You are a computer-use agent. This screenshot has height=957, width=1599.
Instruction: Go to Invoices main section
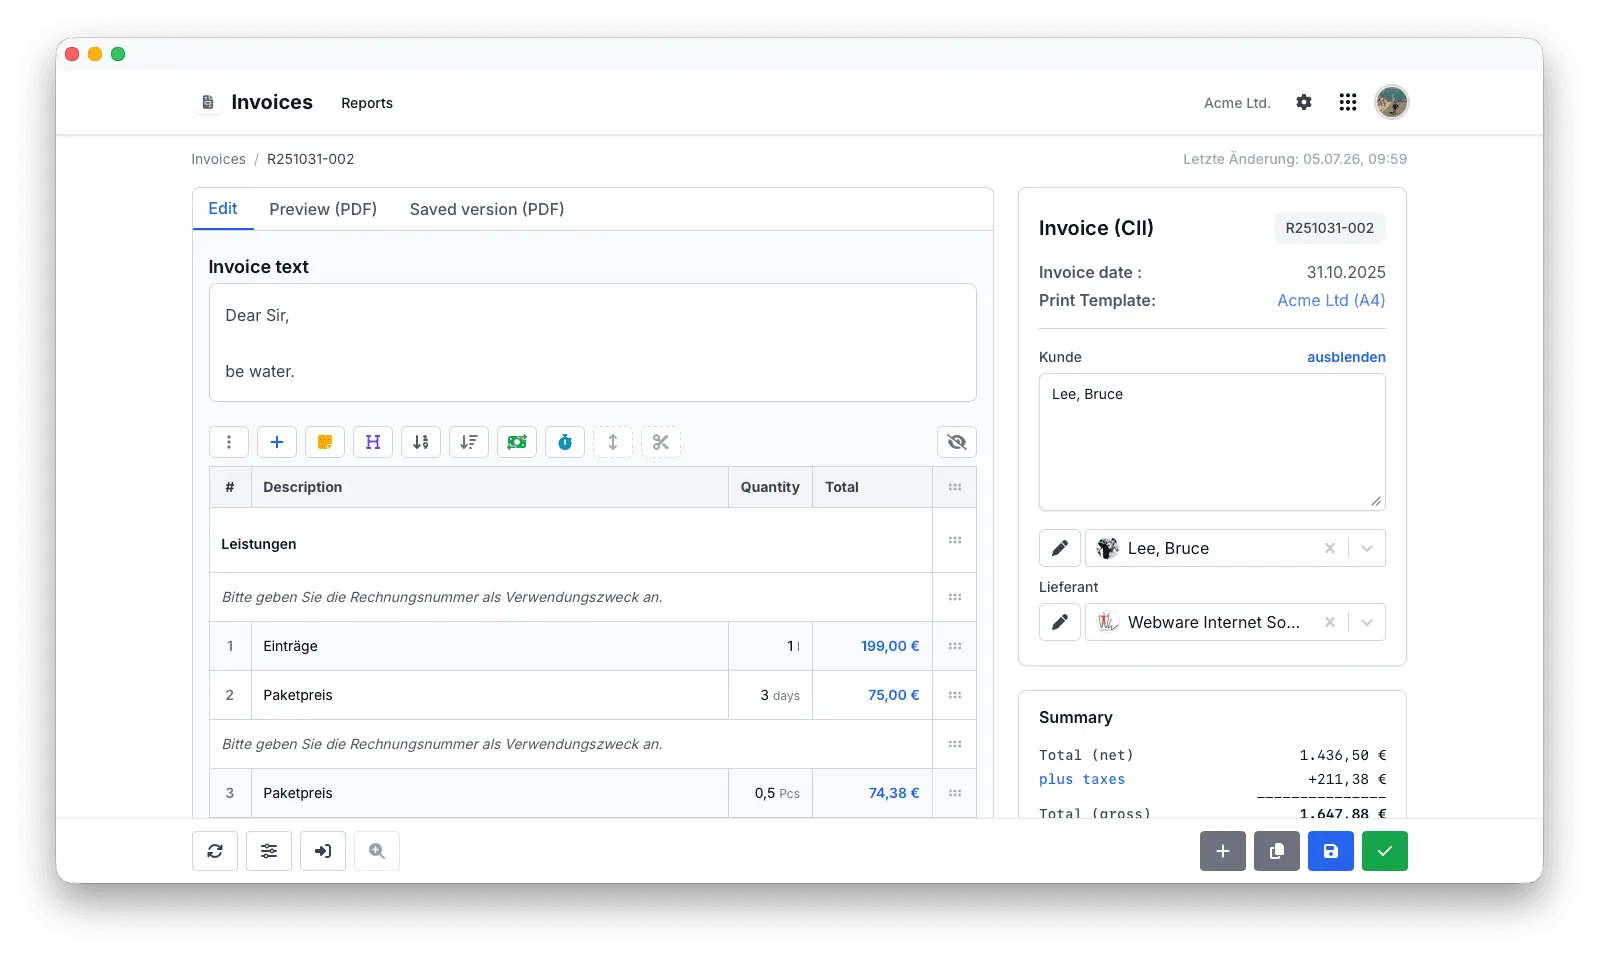pos(272,102)
